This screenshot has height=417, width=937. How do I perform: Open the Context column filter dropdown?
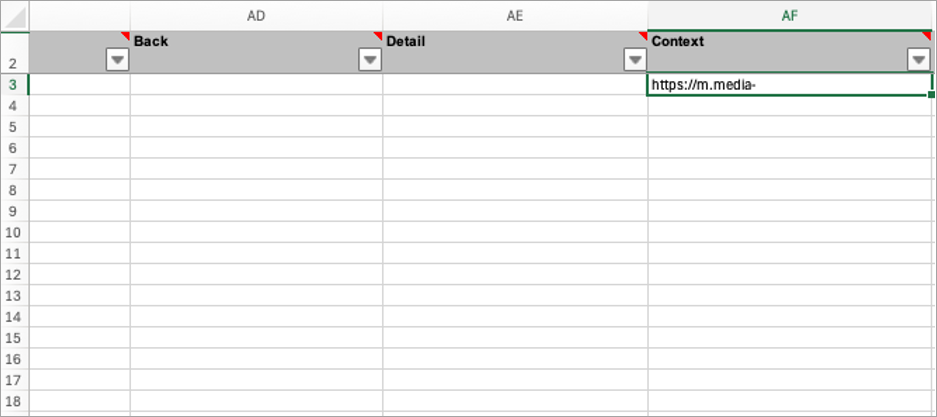point(919,60)
